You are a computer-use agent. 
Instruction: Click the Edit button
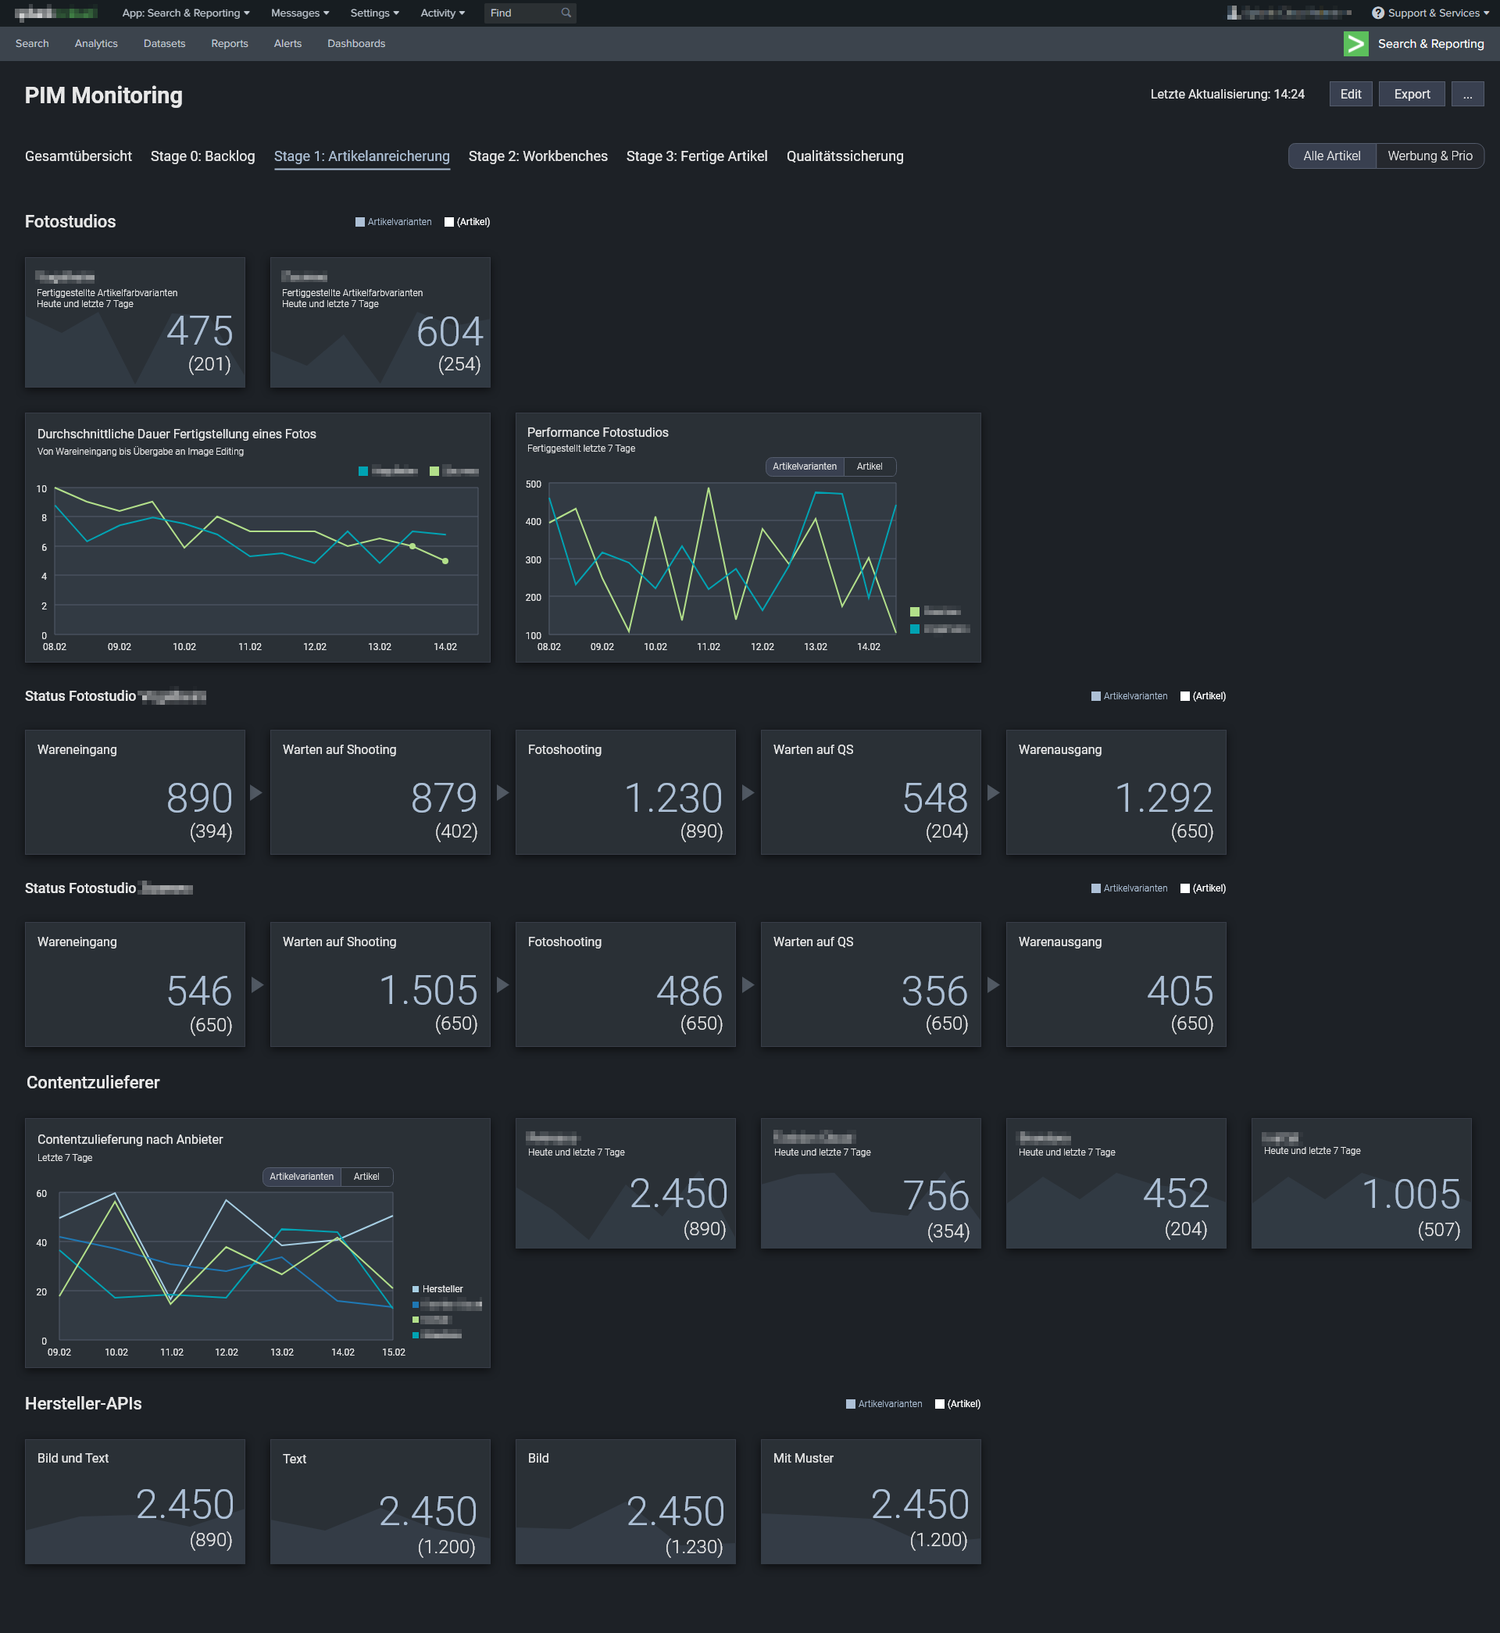pos(1351,94)
